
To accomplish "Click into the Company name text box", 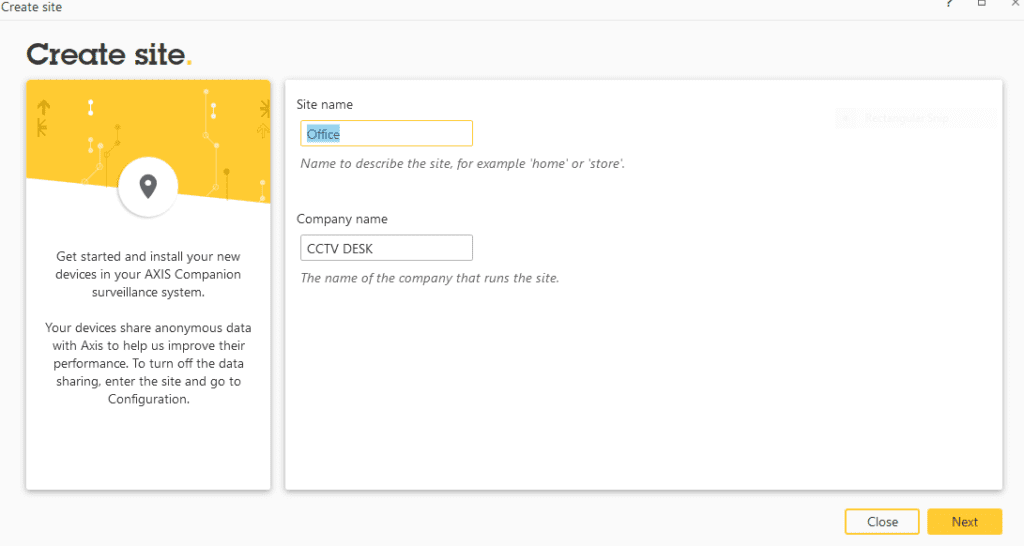I will point(386,248).
